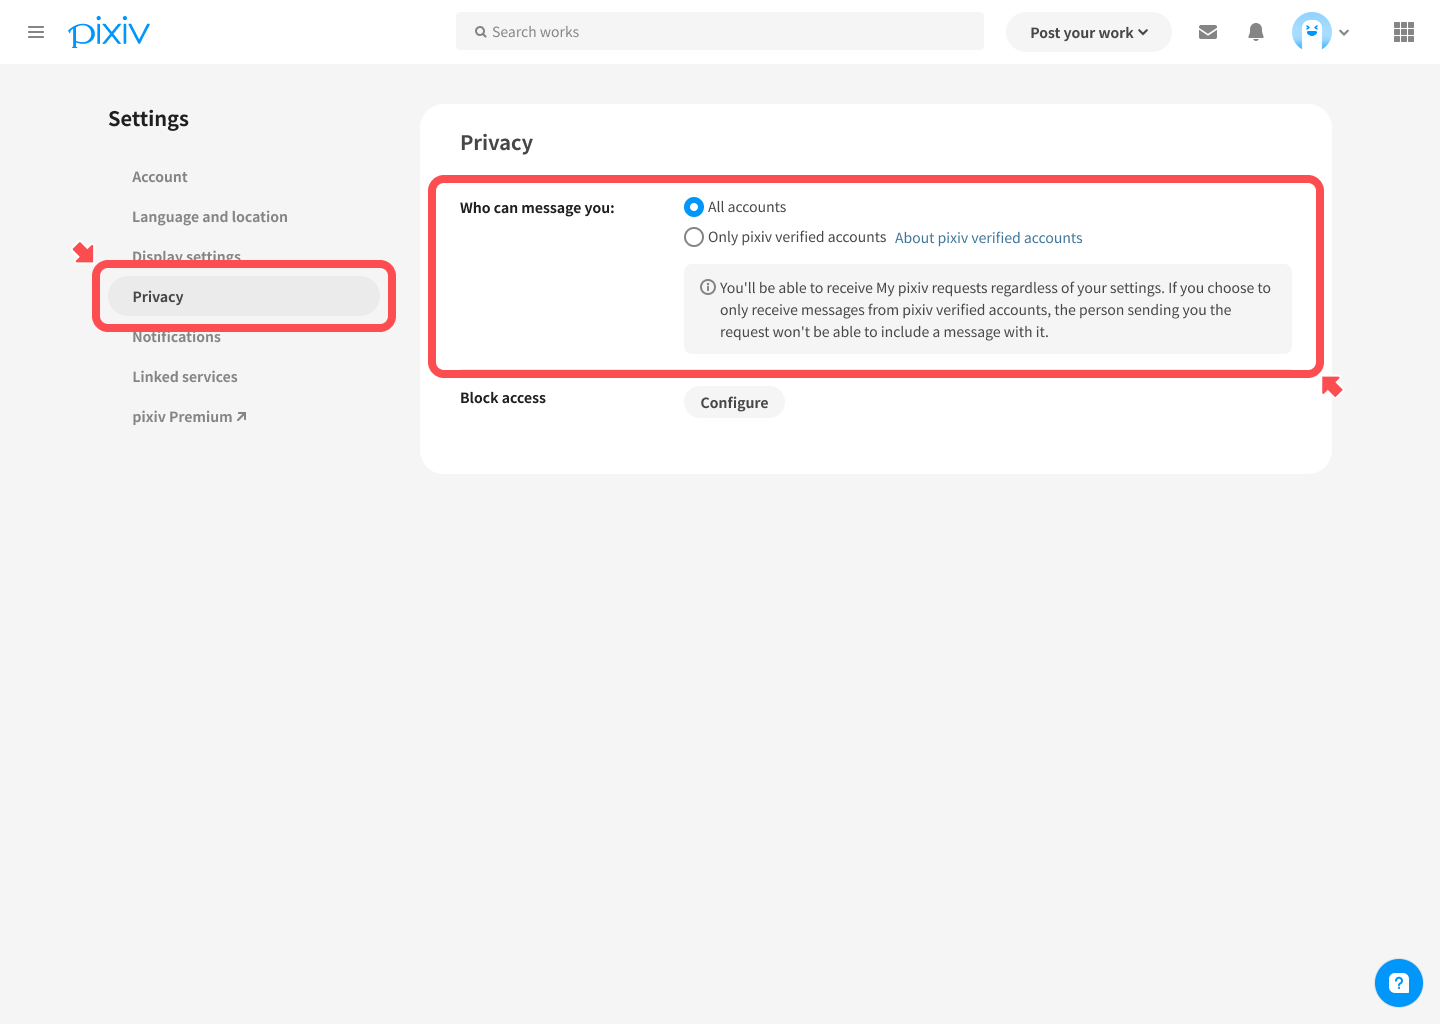The width and height of the screenshot is (1440, 1024).
Task: Open the help question mark button
Action: coord(1399,983)
